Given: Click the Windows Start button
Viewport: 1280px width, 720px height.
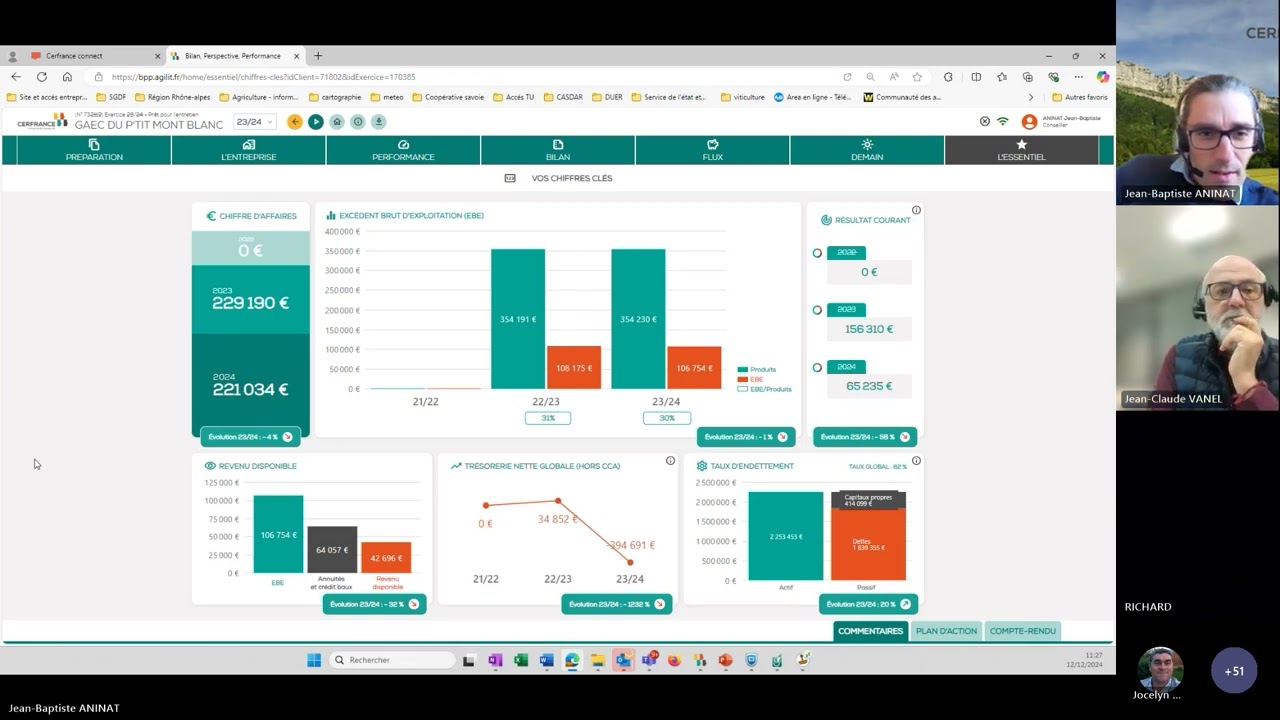Looking at the screenshot, I should point(314,660).
